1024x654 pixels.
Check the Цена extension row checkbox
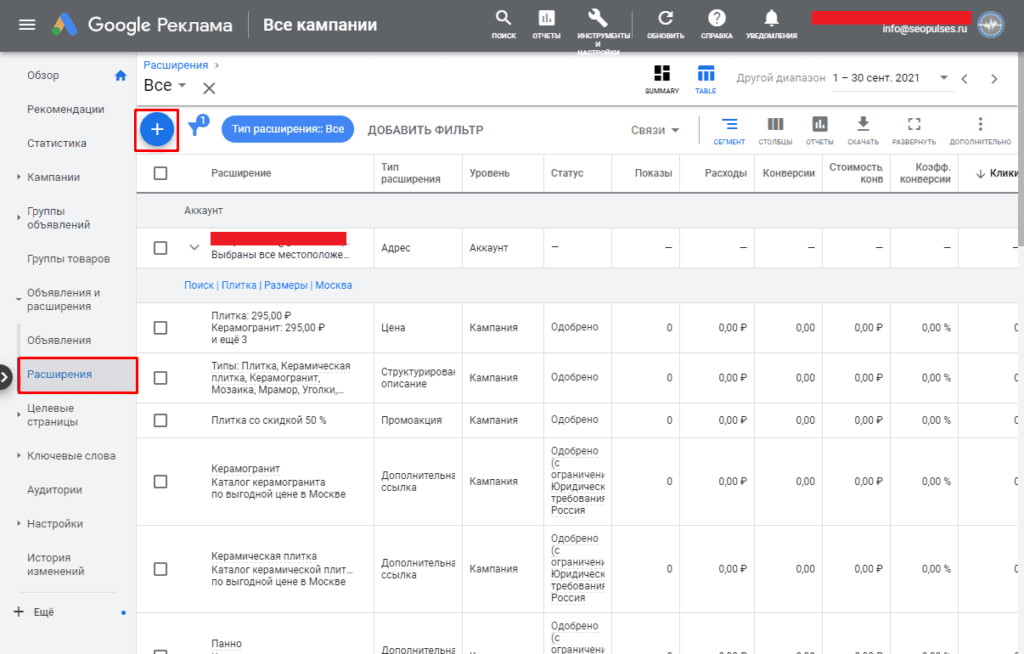160,328
